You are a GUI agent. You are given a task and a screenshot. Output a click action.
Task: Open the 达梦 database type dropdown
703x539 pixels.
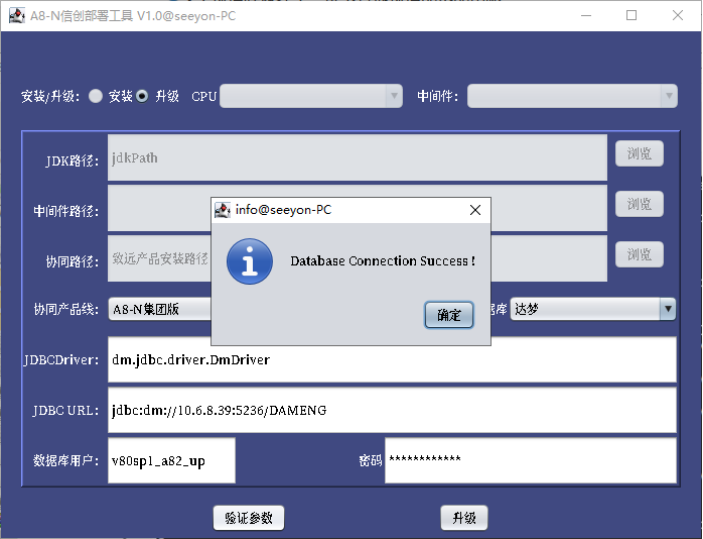click(593, 309)
